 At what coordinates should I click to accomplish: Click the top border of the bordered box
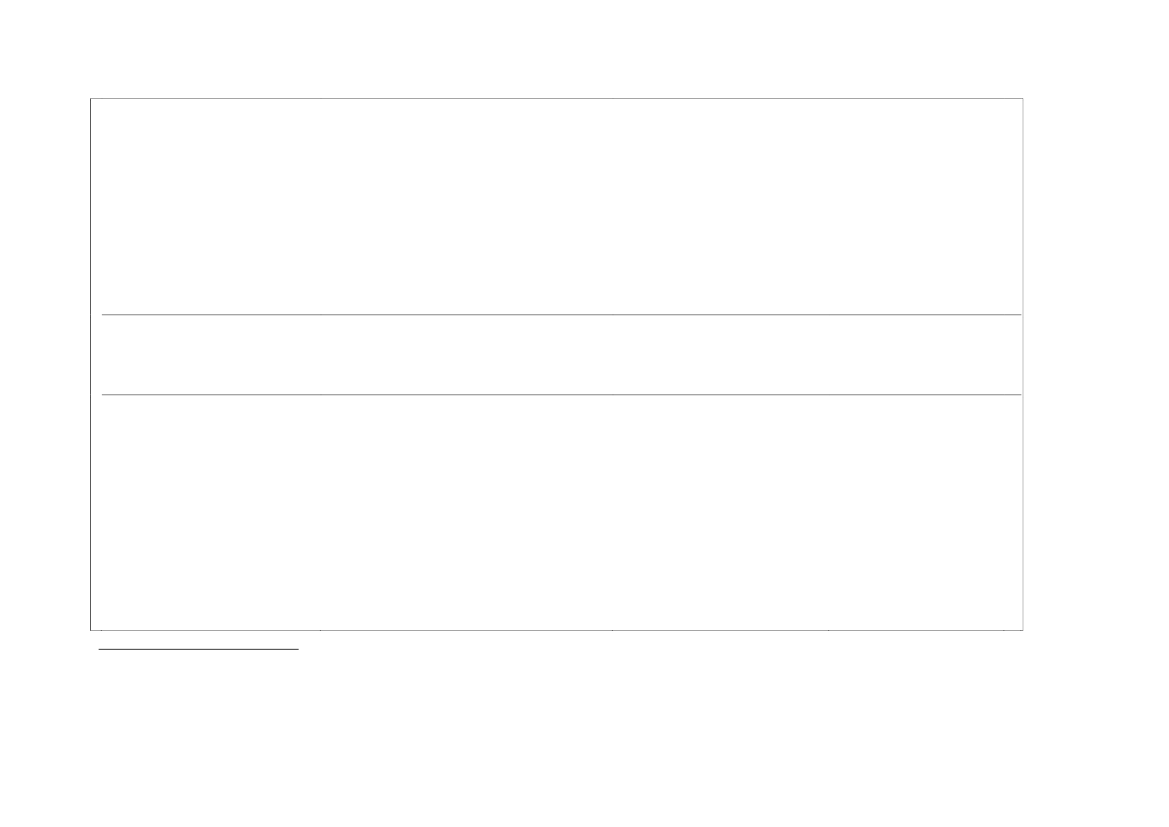(x=556, y=98)
